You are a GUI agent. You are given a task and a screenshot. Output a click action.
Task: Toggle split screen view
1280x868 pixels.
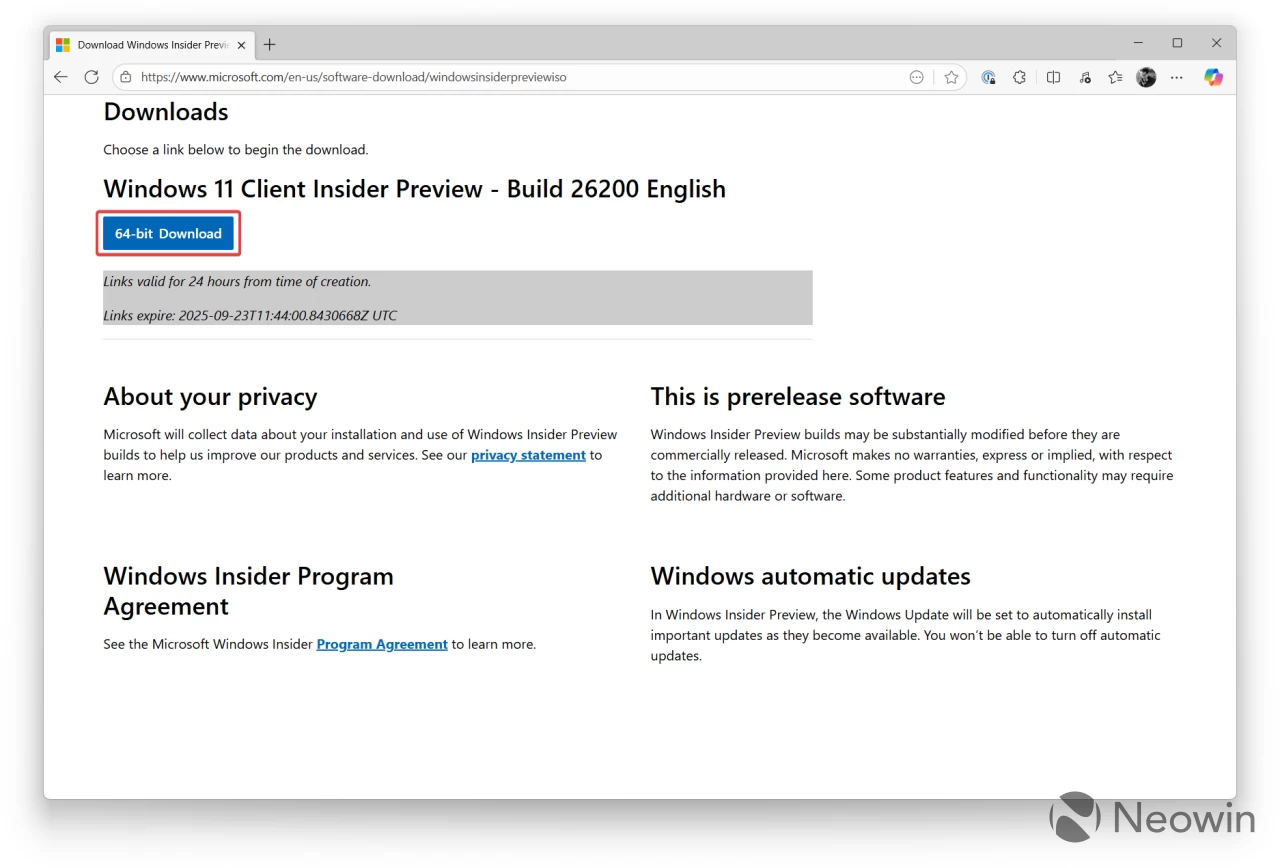(x=1053, y=77)
